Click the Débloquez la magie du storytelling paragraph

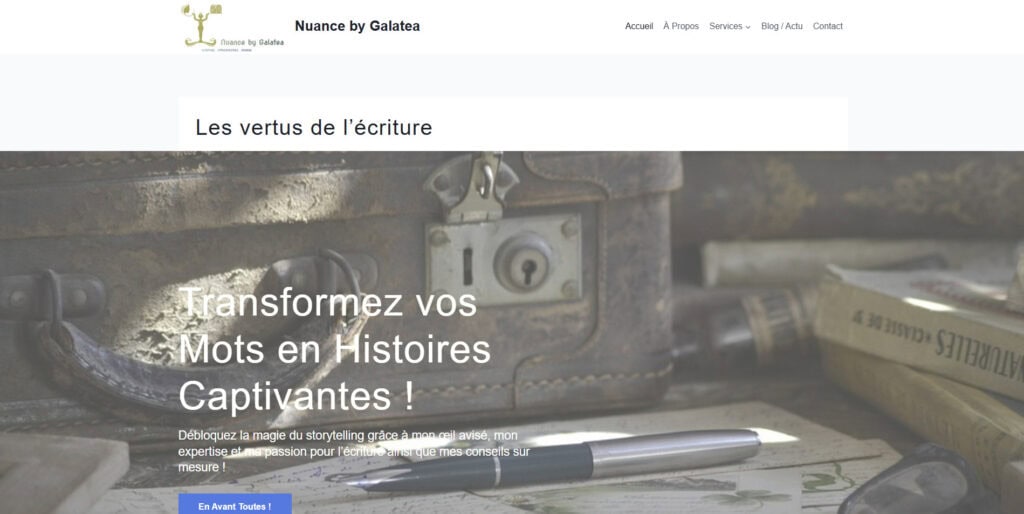click(x=353, y=451)
